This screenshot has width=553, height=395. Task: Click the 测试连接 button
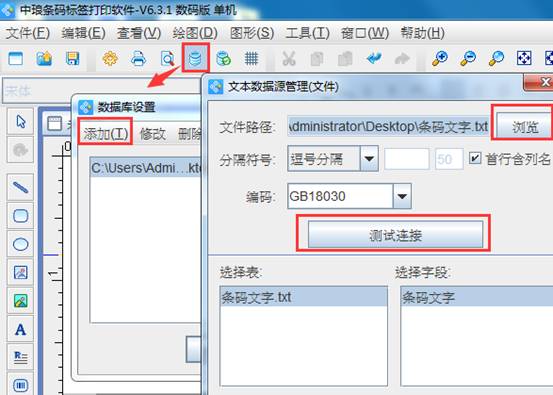(395, 234)
